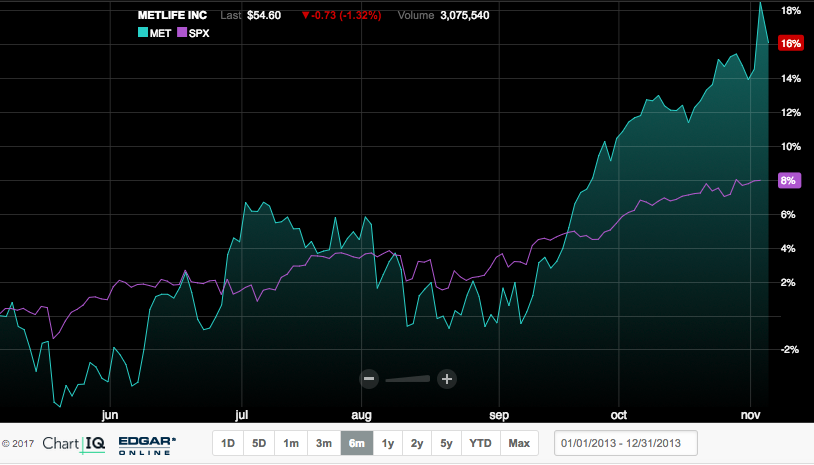Viewport: 814px width, 465px height.
Task: Click the jul axis label
Action: [x=241, y=415]
